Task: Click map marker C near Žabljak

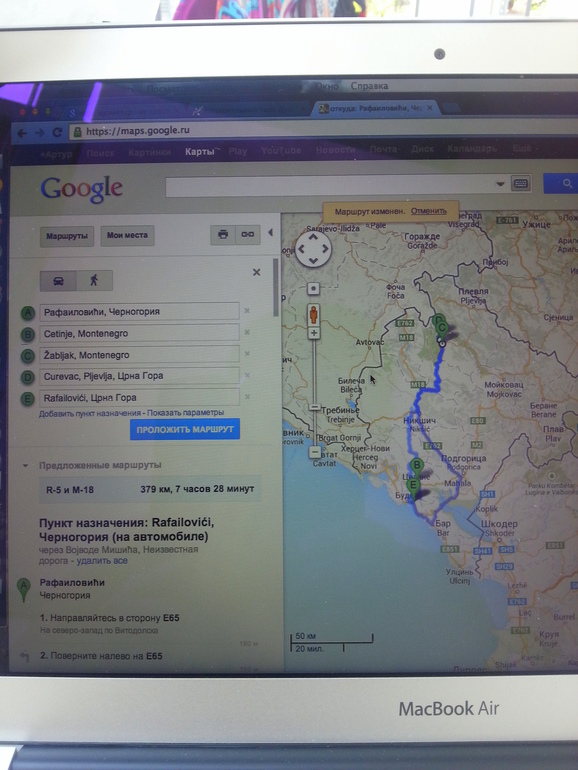Action: [x=442, y=332]
